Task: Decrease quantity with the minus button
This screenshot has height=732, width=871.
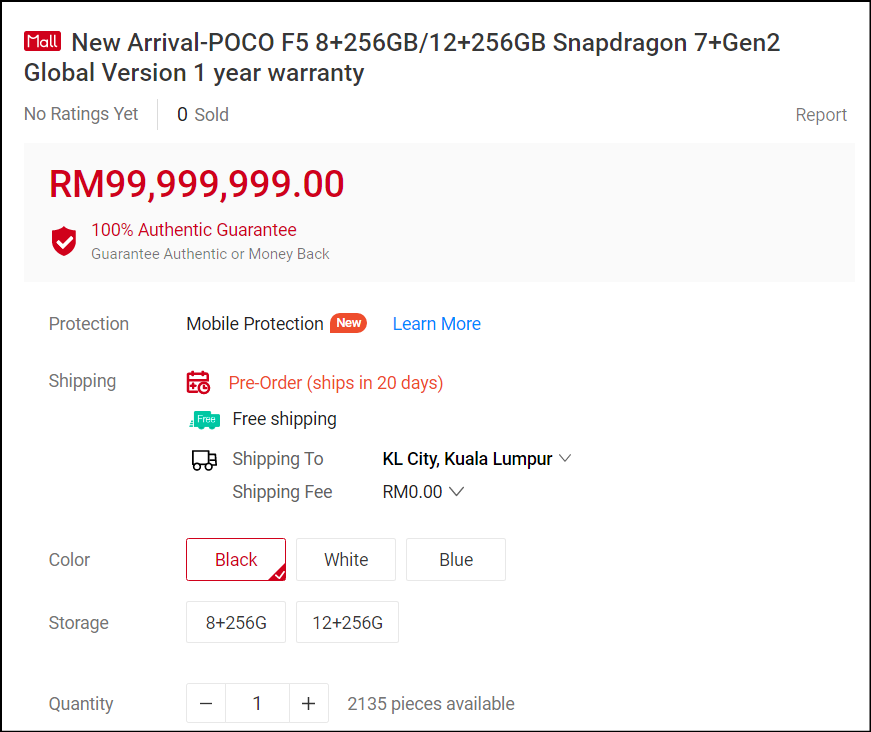Action: (206, 703)
